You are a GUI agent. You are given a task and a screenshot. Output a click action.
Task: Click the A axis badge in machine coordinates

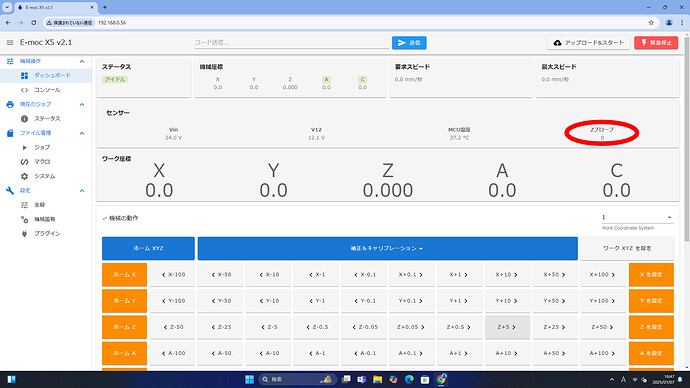[326, 80]
